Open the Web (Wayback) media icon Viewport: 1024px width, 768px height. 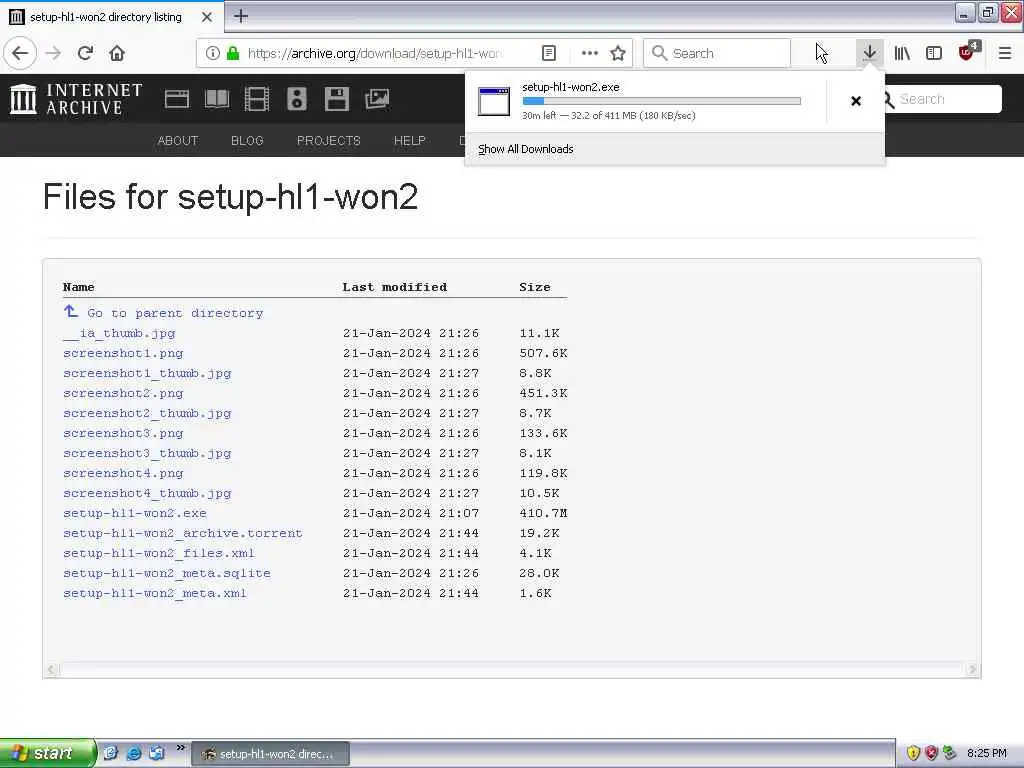[x=176, y=99]
